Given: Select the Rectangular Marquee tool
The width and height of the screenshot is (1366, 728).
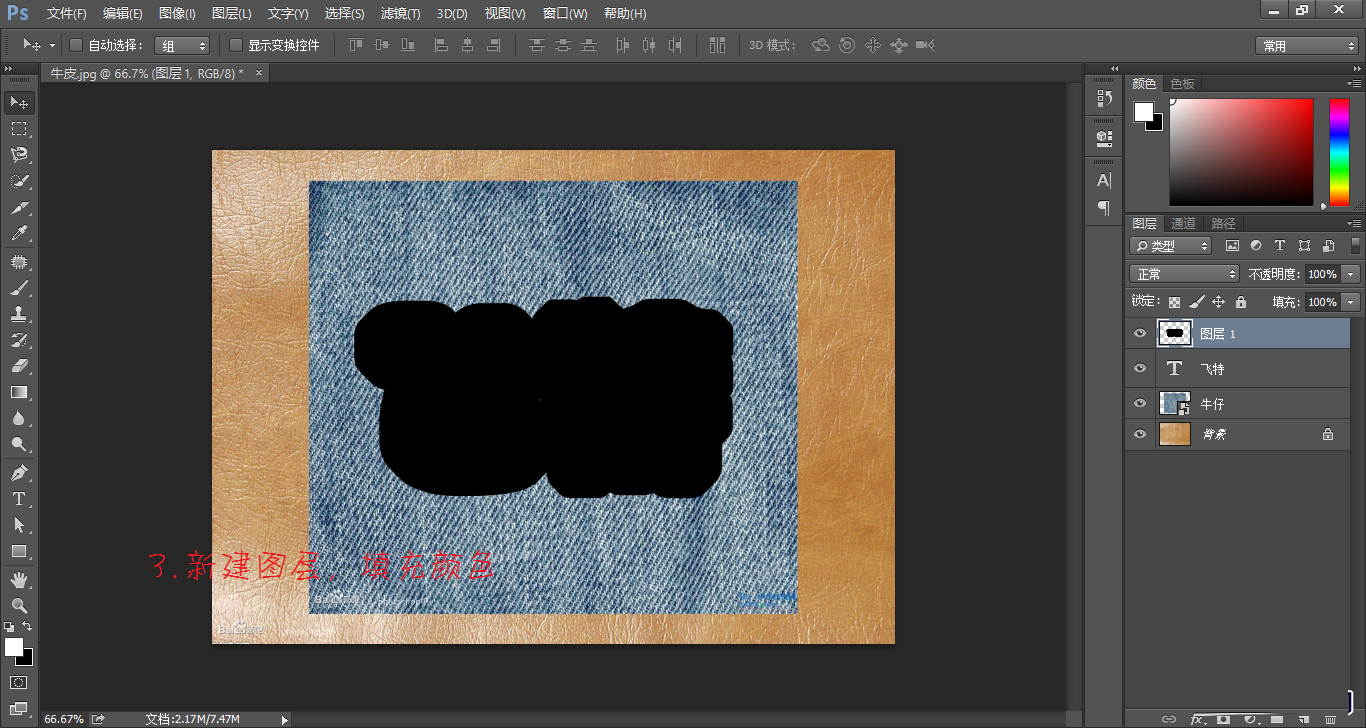Looking at the screenshot, I should tap(18, 129).
